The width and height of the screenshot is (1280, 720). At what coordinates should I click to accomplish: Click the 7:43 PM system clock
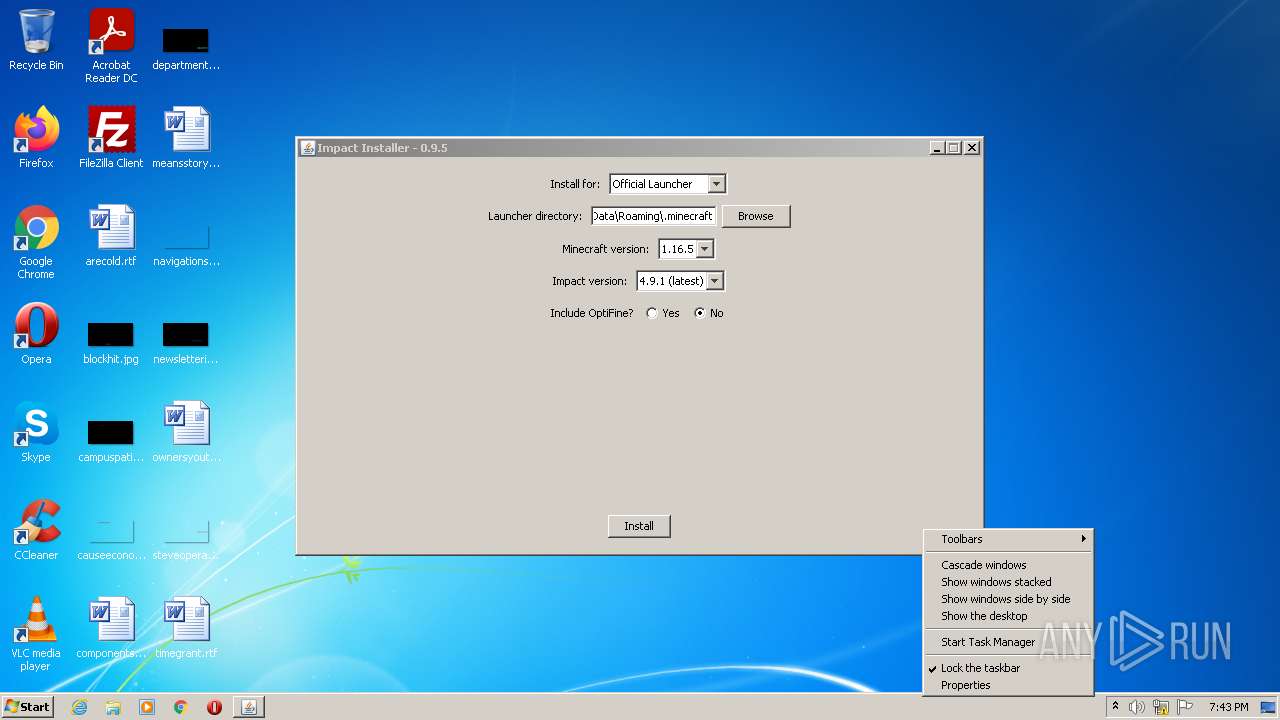point(1228,707)
